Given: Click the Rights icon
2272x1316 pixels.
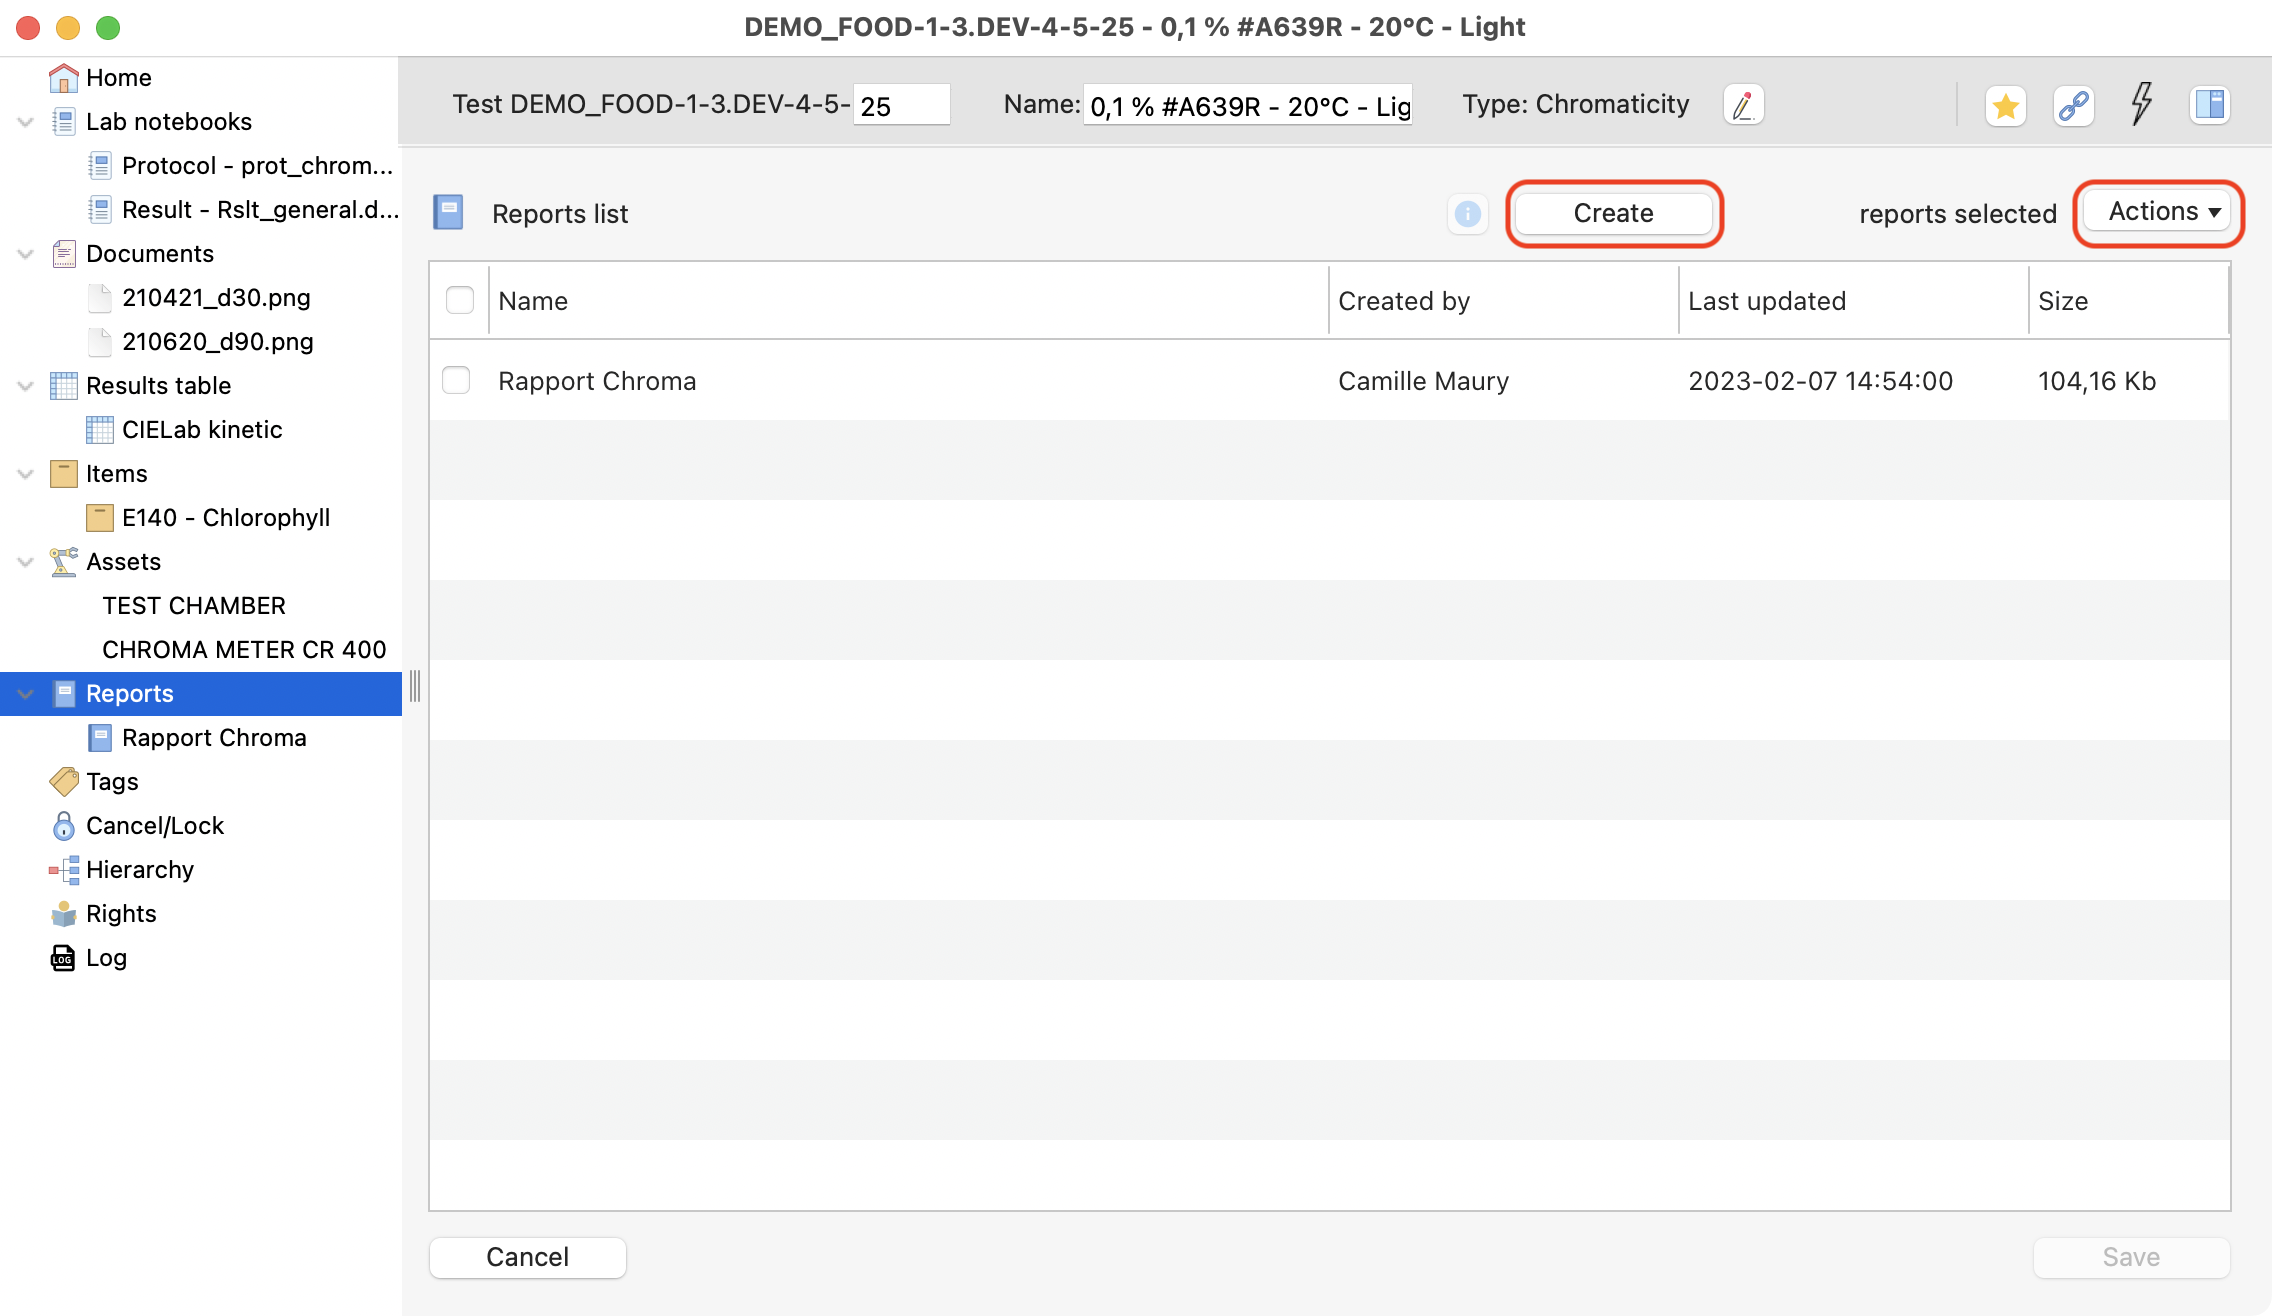Looking at the screenshot, I should (x=63, y=914).
